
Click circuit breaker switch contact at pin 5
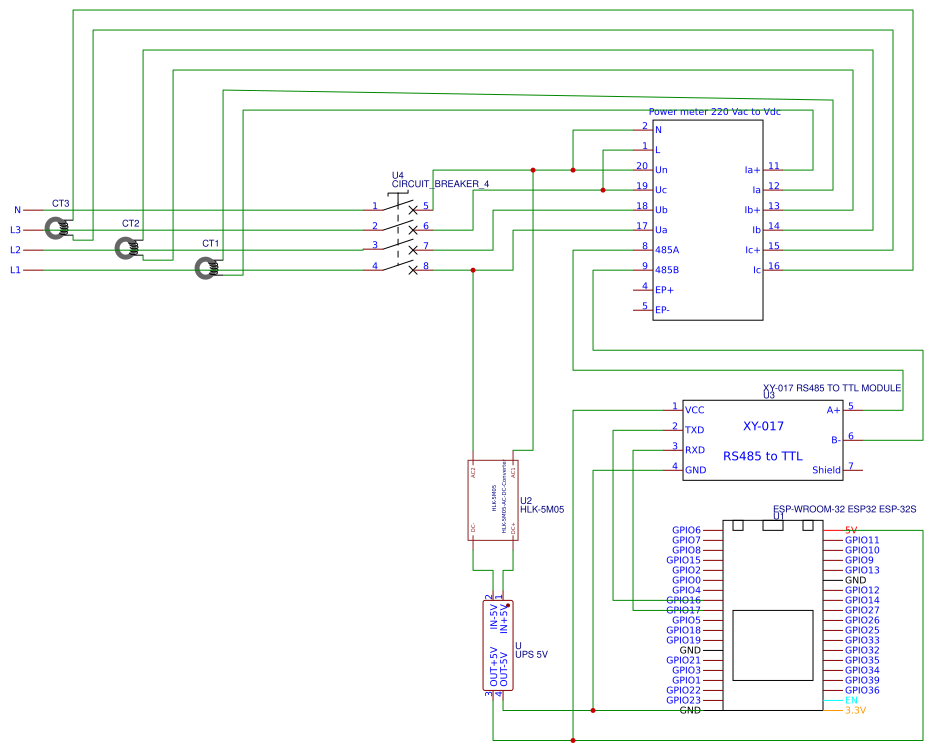tap(413, 210)
